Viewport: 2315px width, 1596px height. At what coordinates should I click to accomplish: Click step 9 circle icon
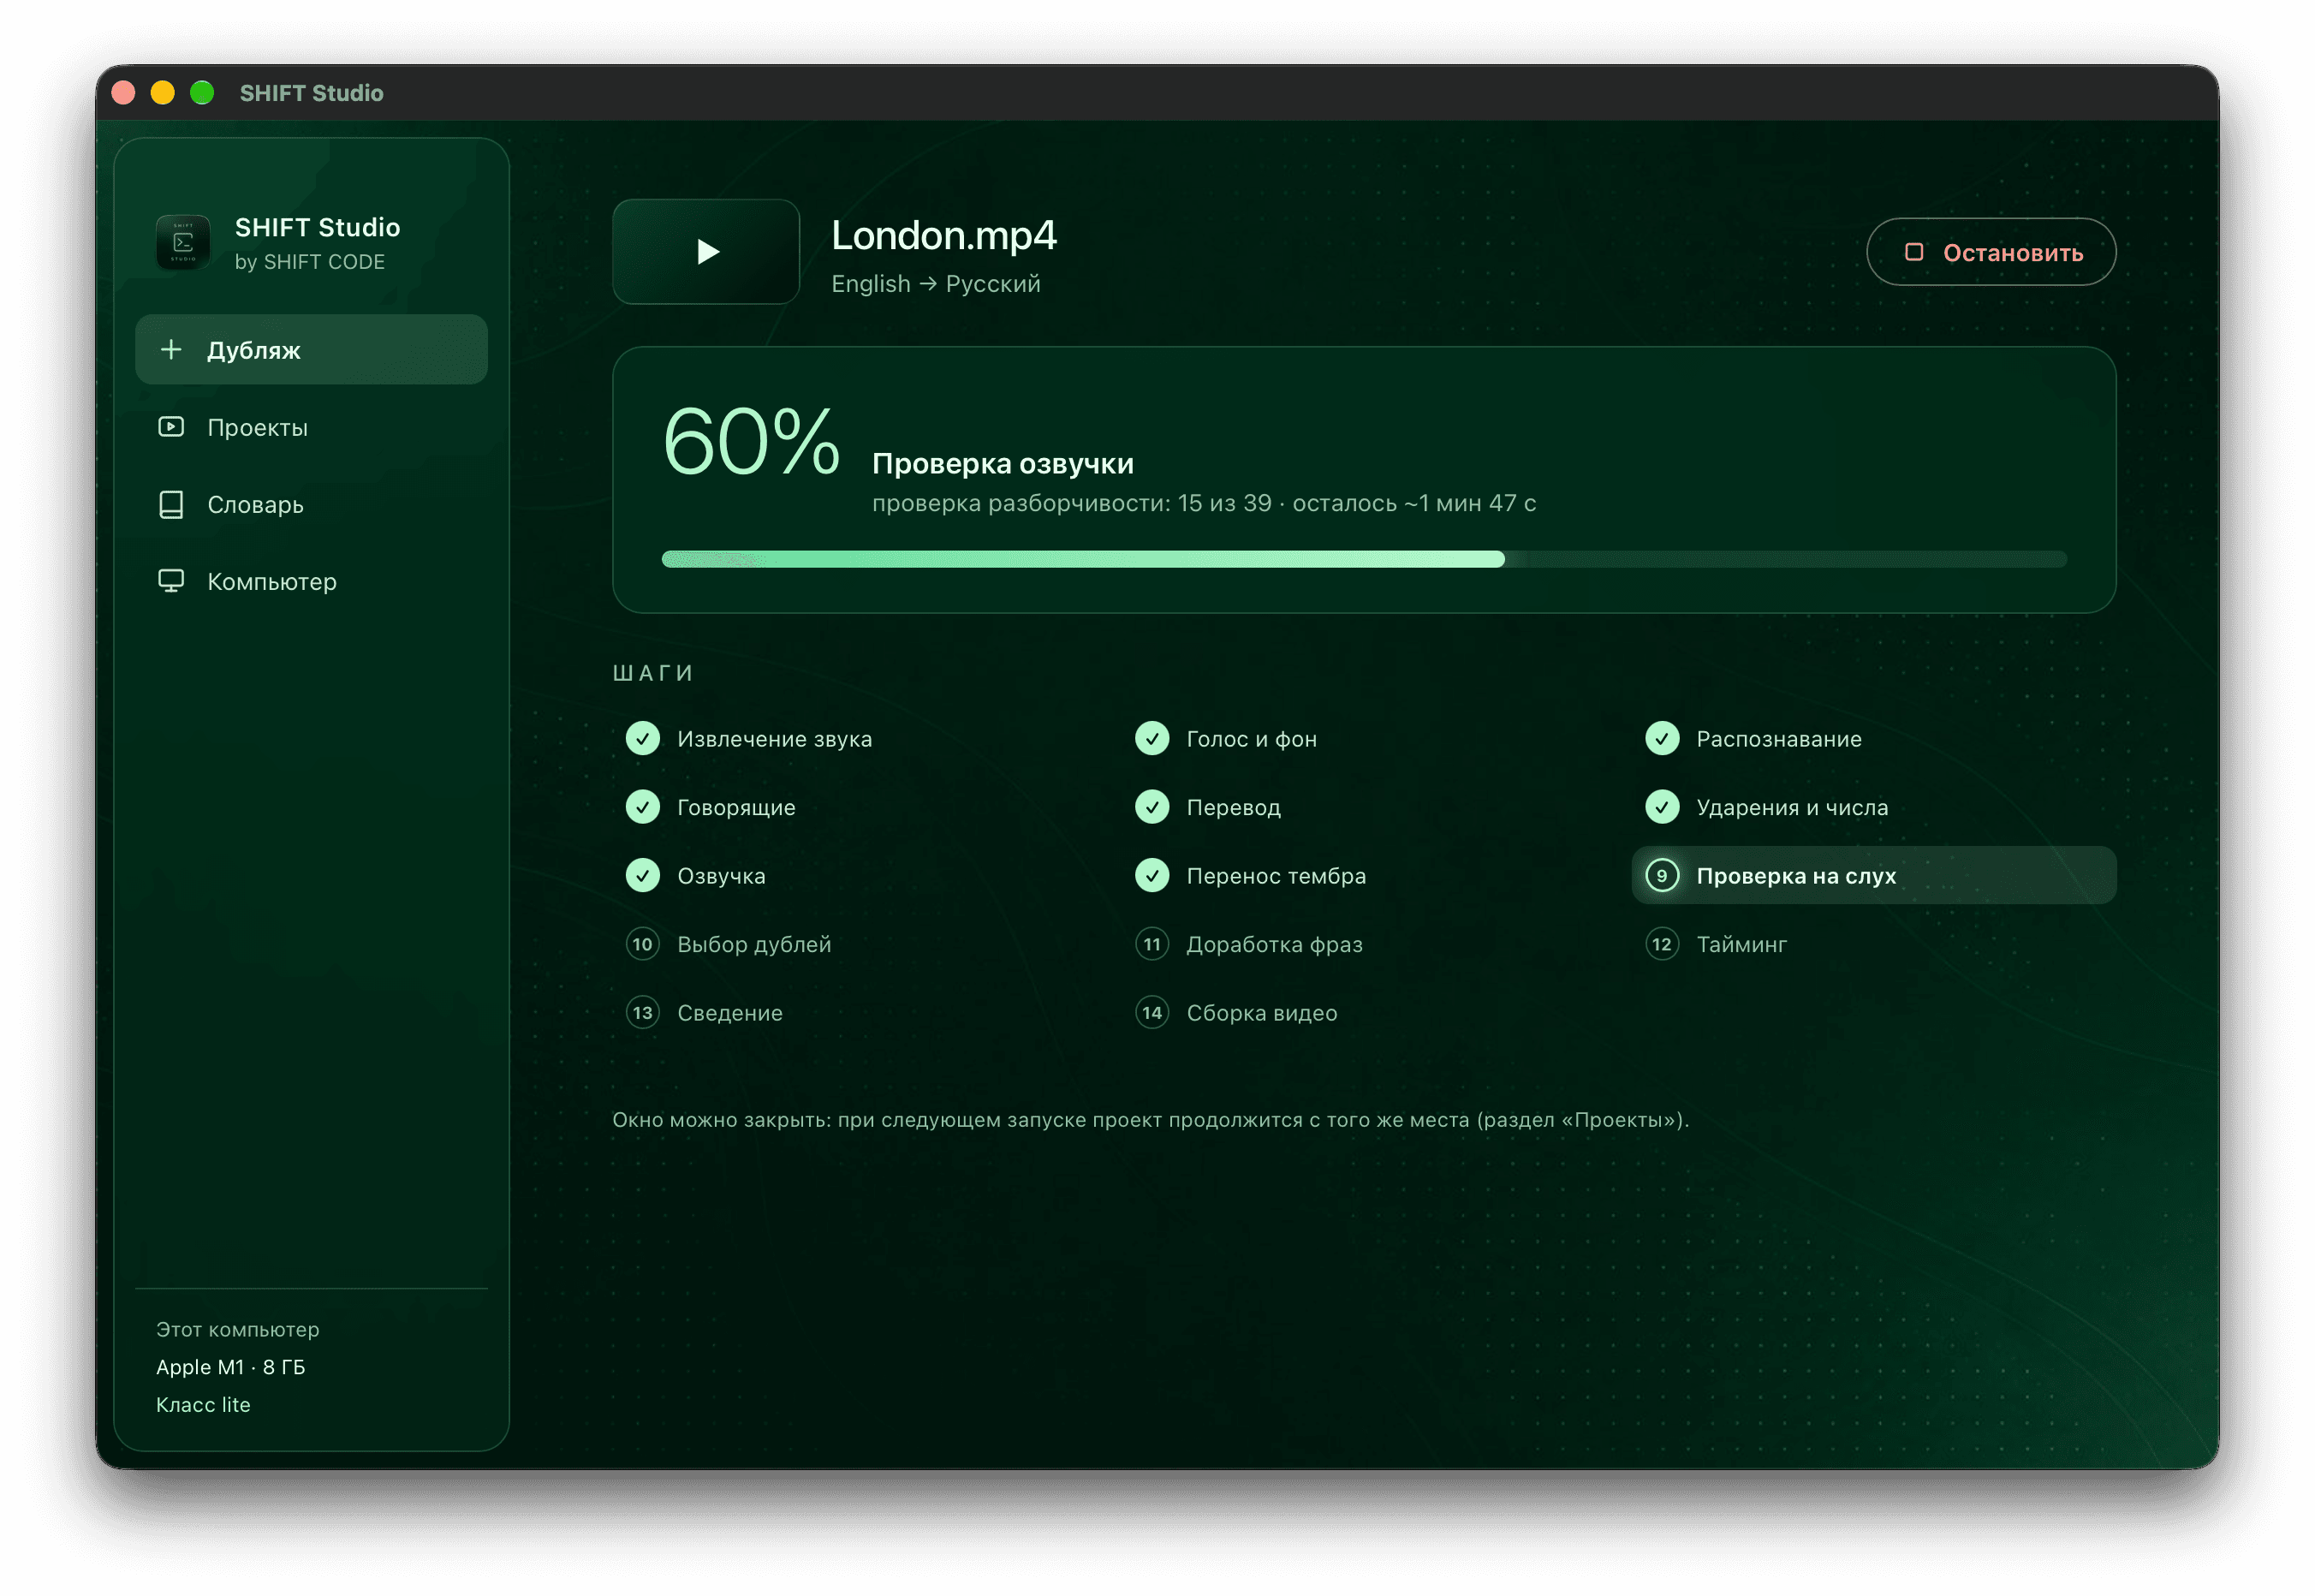coord(1662,876)
